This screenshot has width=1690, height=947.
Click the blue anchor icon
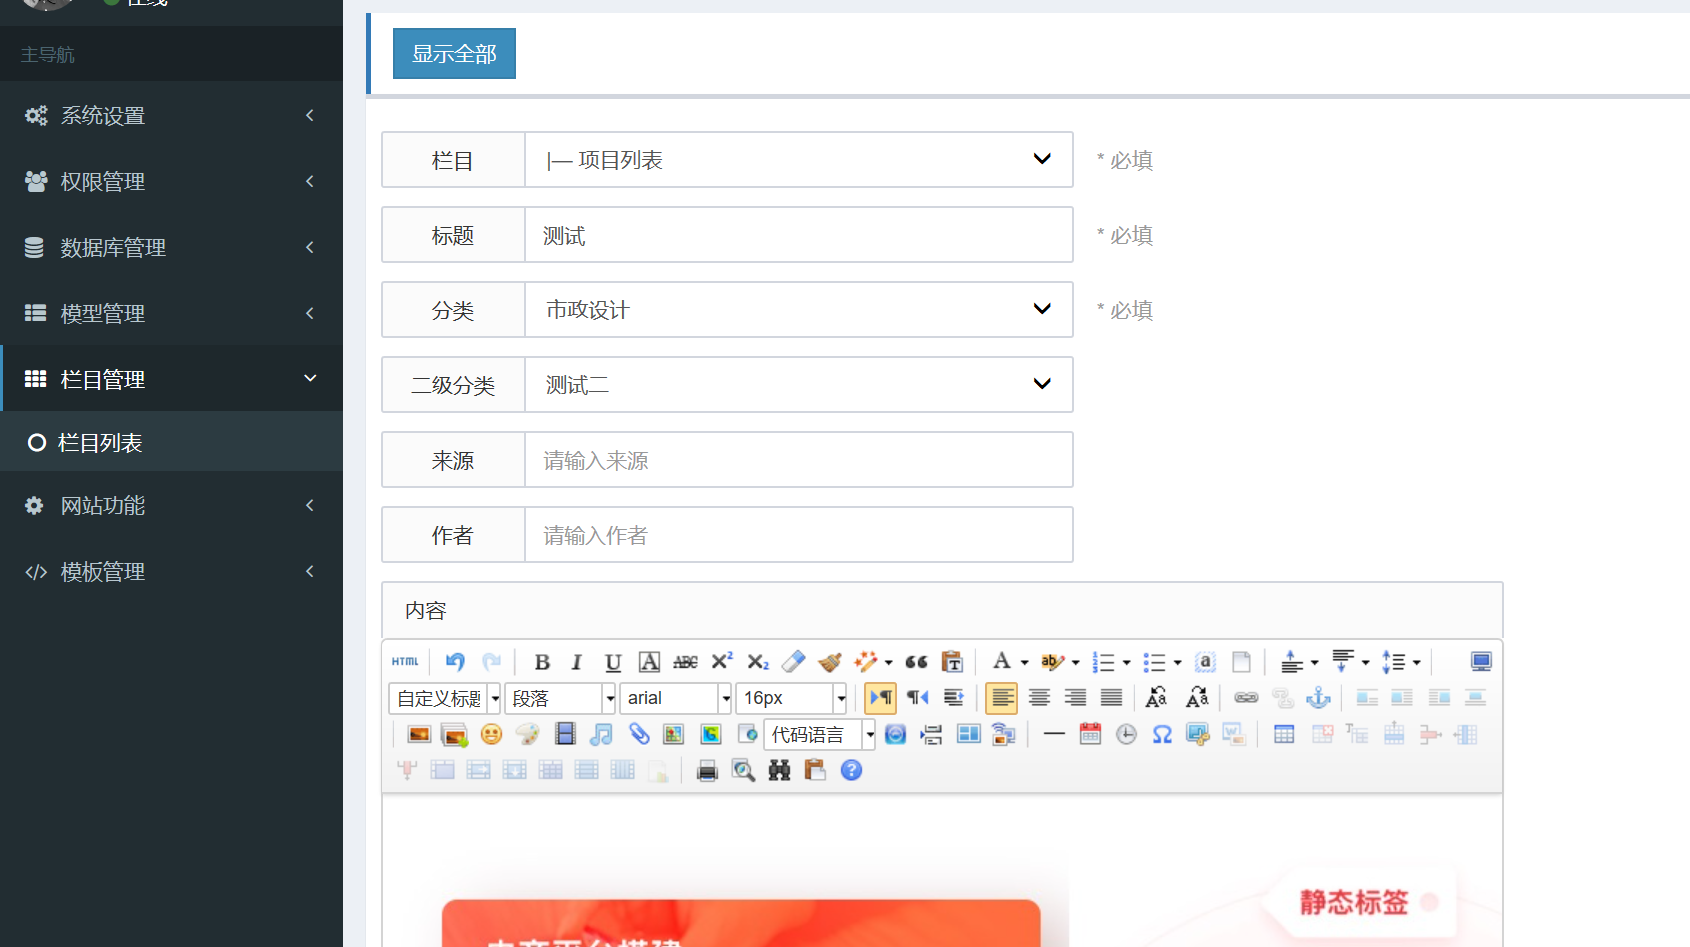point(1319,698)
